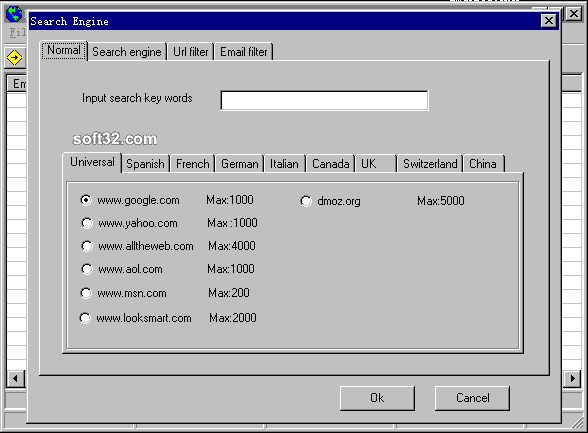Screen dimensions: 588x433
Task: Open the Url filter tab
Action: 190,52
